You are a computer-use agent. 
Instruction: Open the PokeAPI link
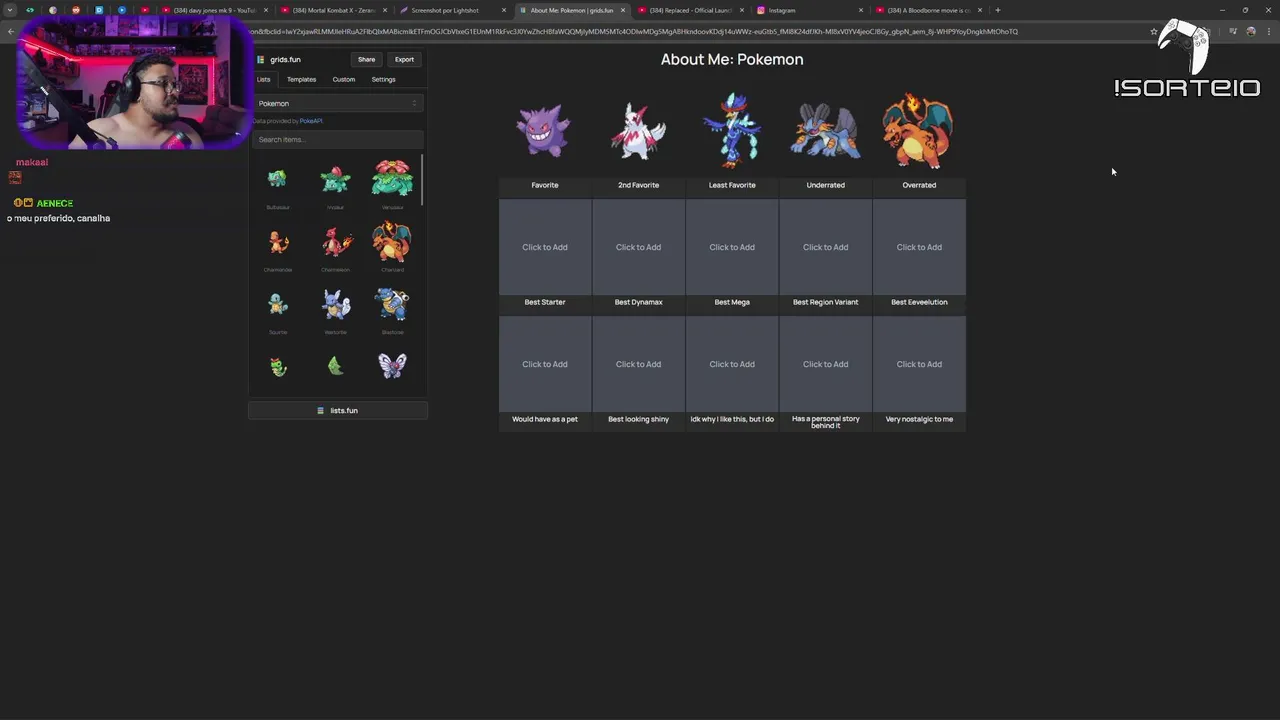[311, 121]
